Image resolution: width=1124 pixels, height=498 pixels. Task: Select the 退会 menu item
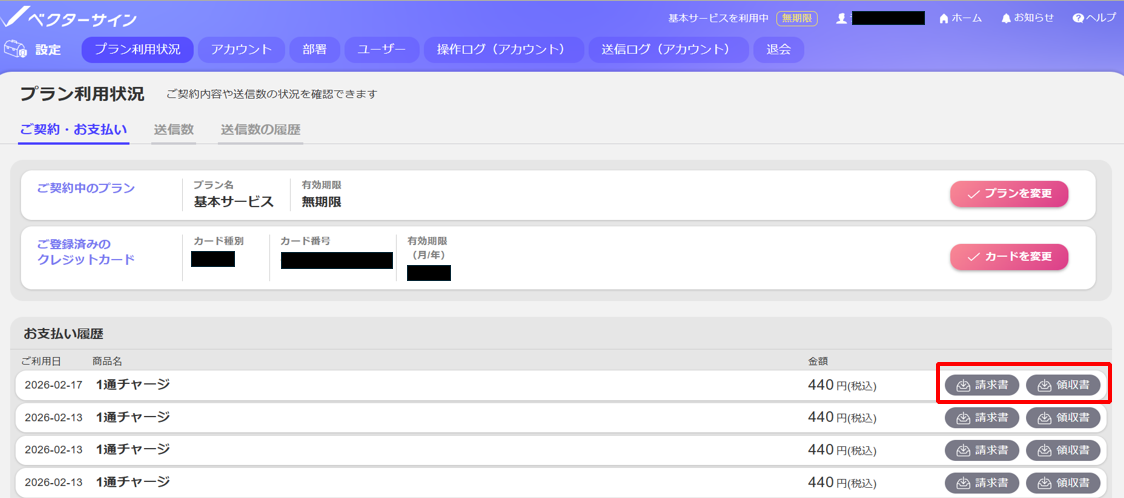[x=778, y=50]
